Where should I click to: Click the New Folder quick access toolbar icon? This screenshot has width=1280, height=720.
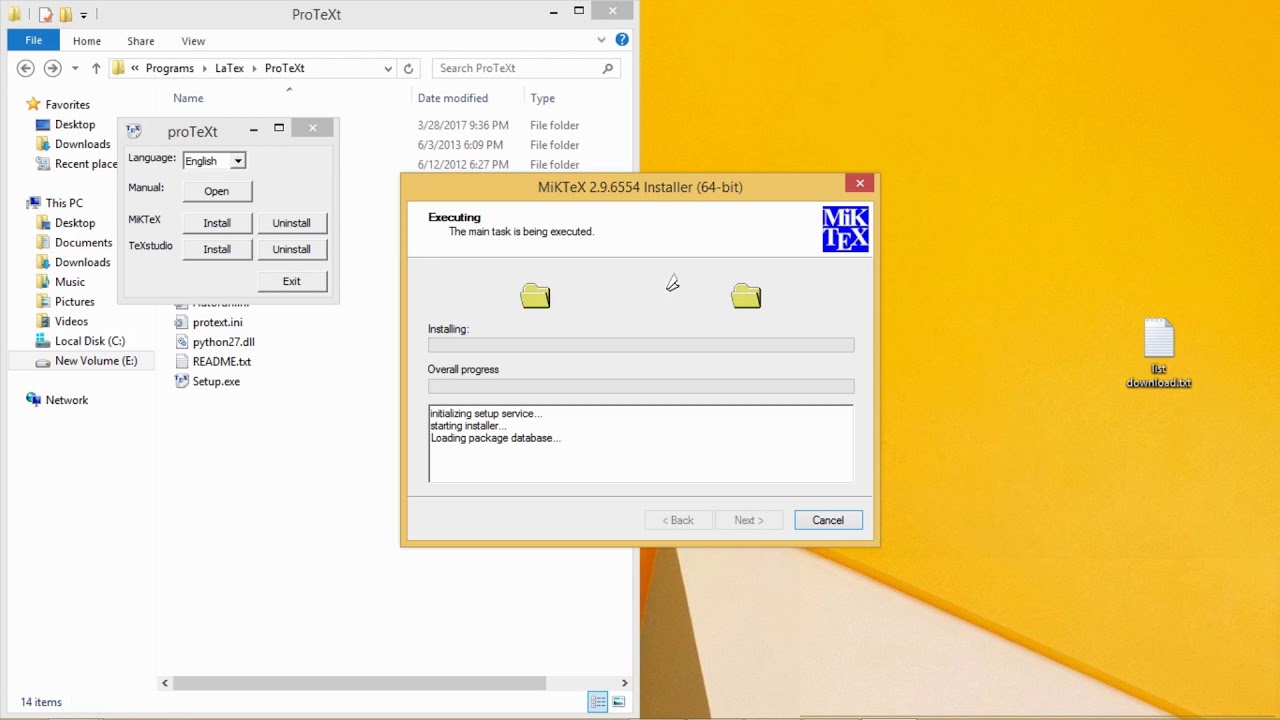(65, 14)
